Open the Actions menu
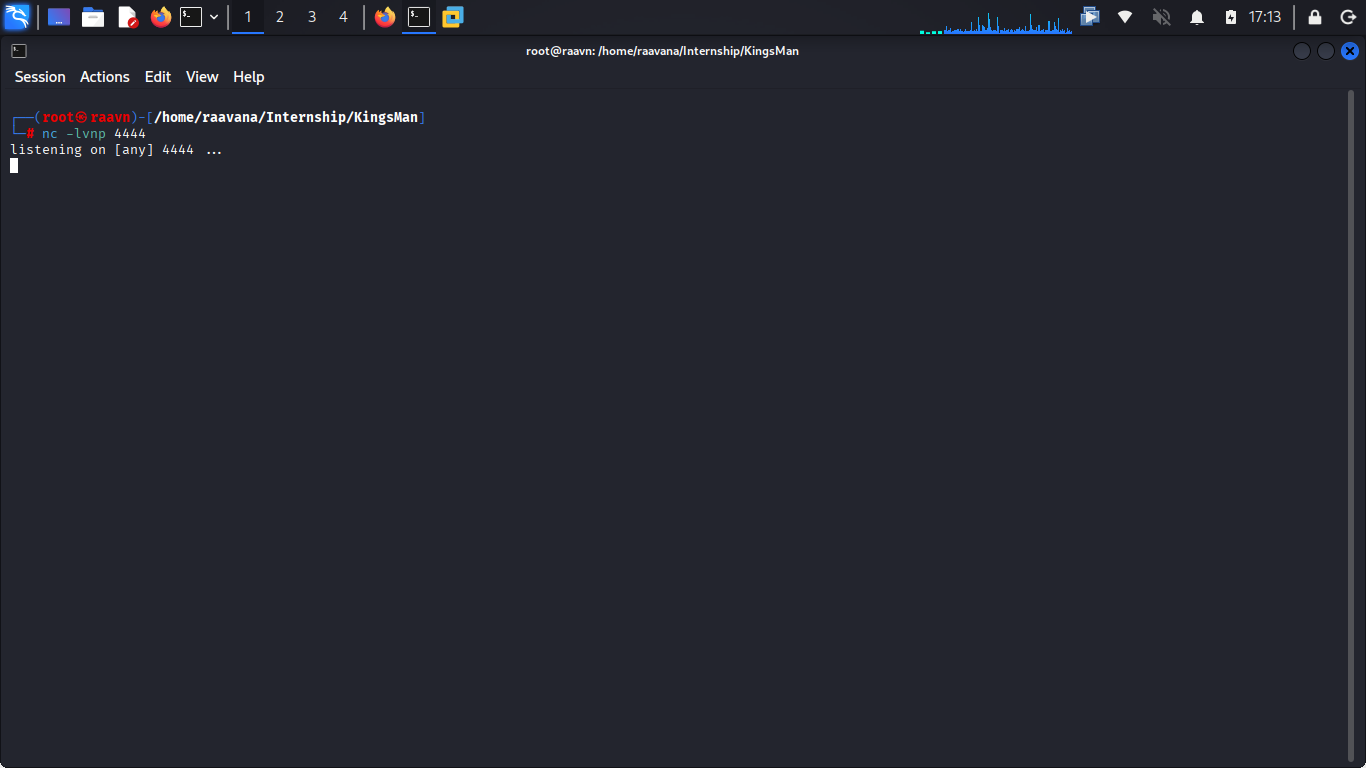 coord(105,77)
